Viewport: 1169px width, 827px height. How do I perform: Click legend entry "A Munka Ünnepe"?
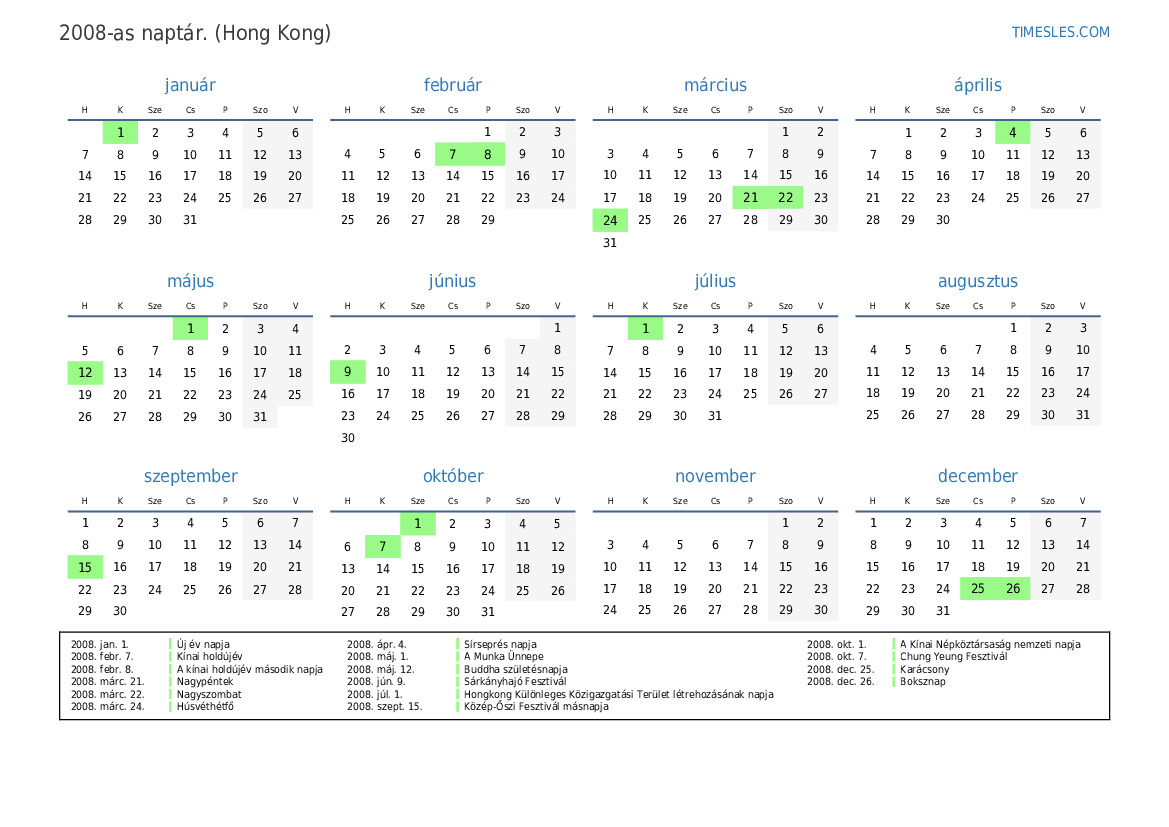point(504,657)
